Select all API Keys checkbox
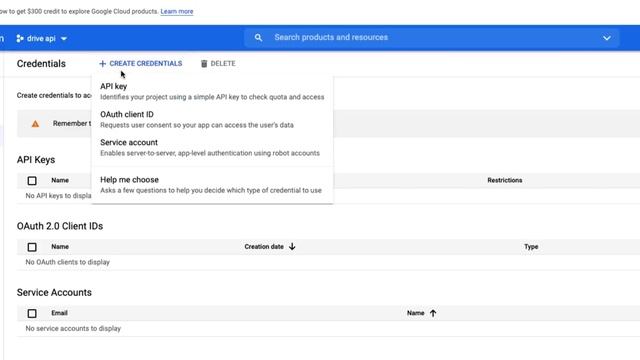This screenshot has height=360, width=640. point(32,180)
